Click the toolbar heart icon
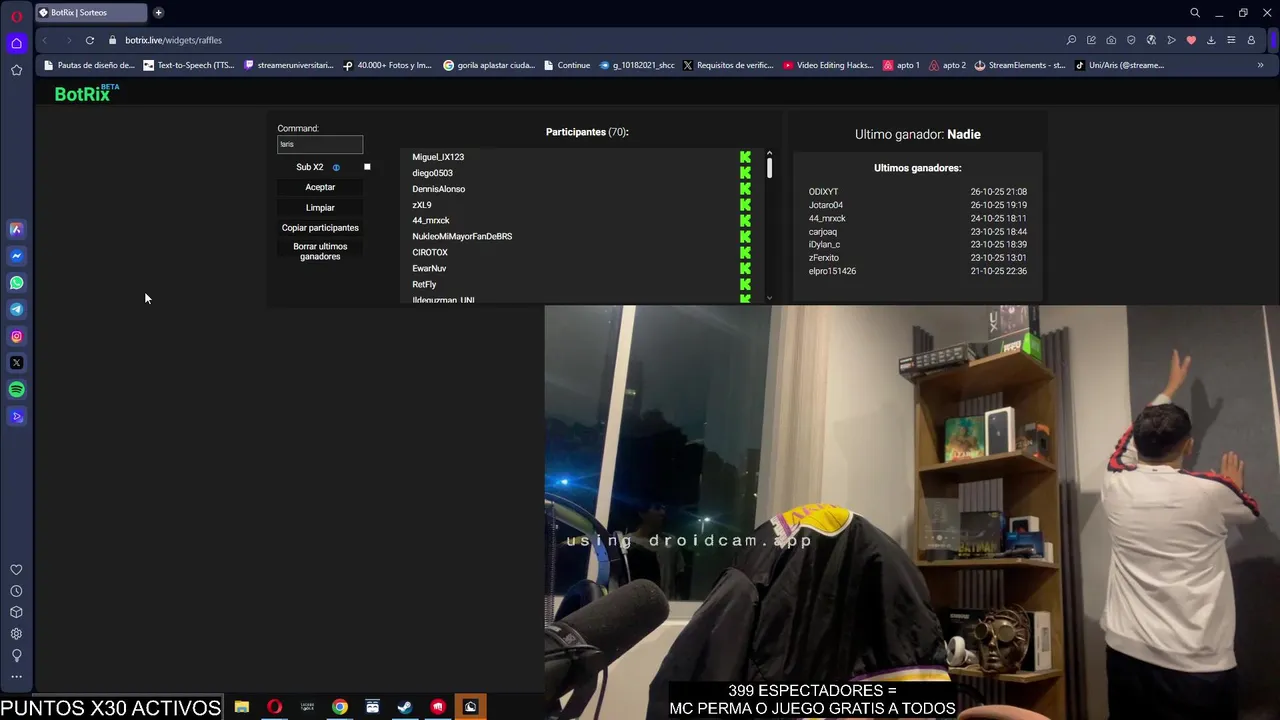The height and width of the screenshot is (720, 1280). click(x=1191, y=40)
